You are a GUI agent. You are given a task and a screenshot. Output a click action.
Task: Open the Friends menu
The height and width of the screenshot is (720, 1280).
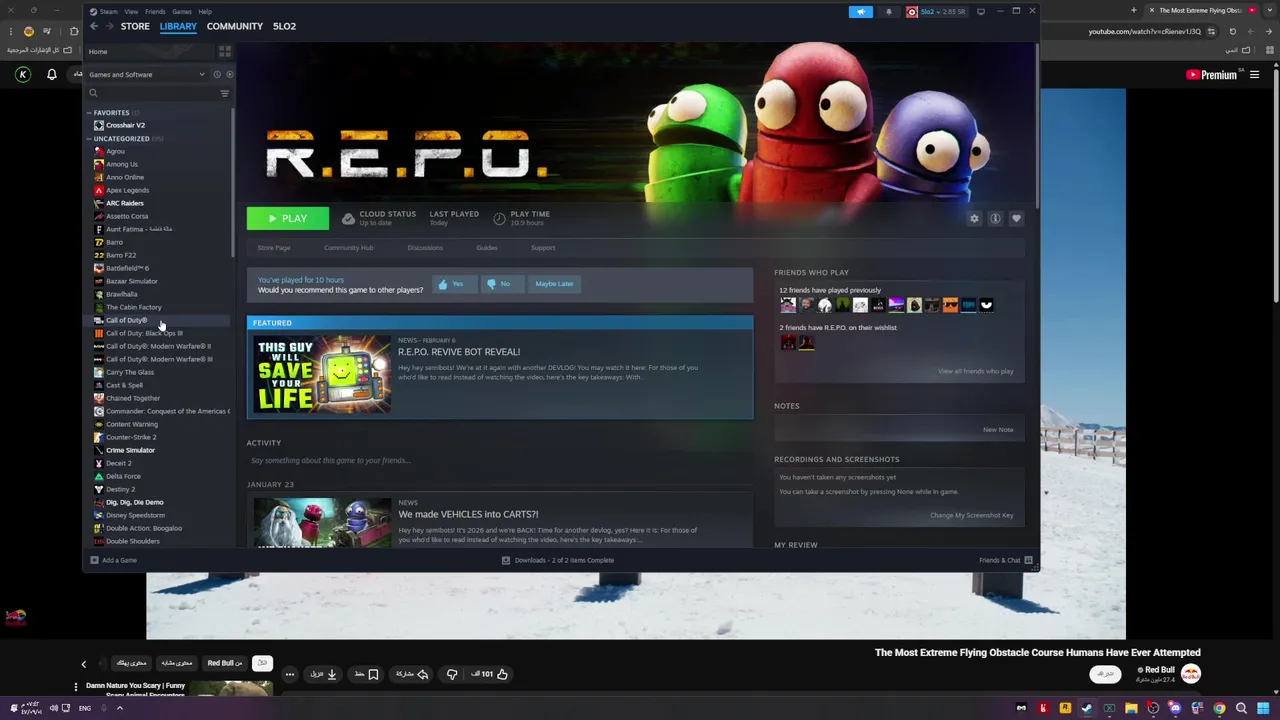pyautogui.click(x=155, y=12)
